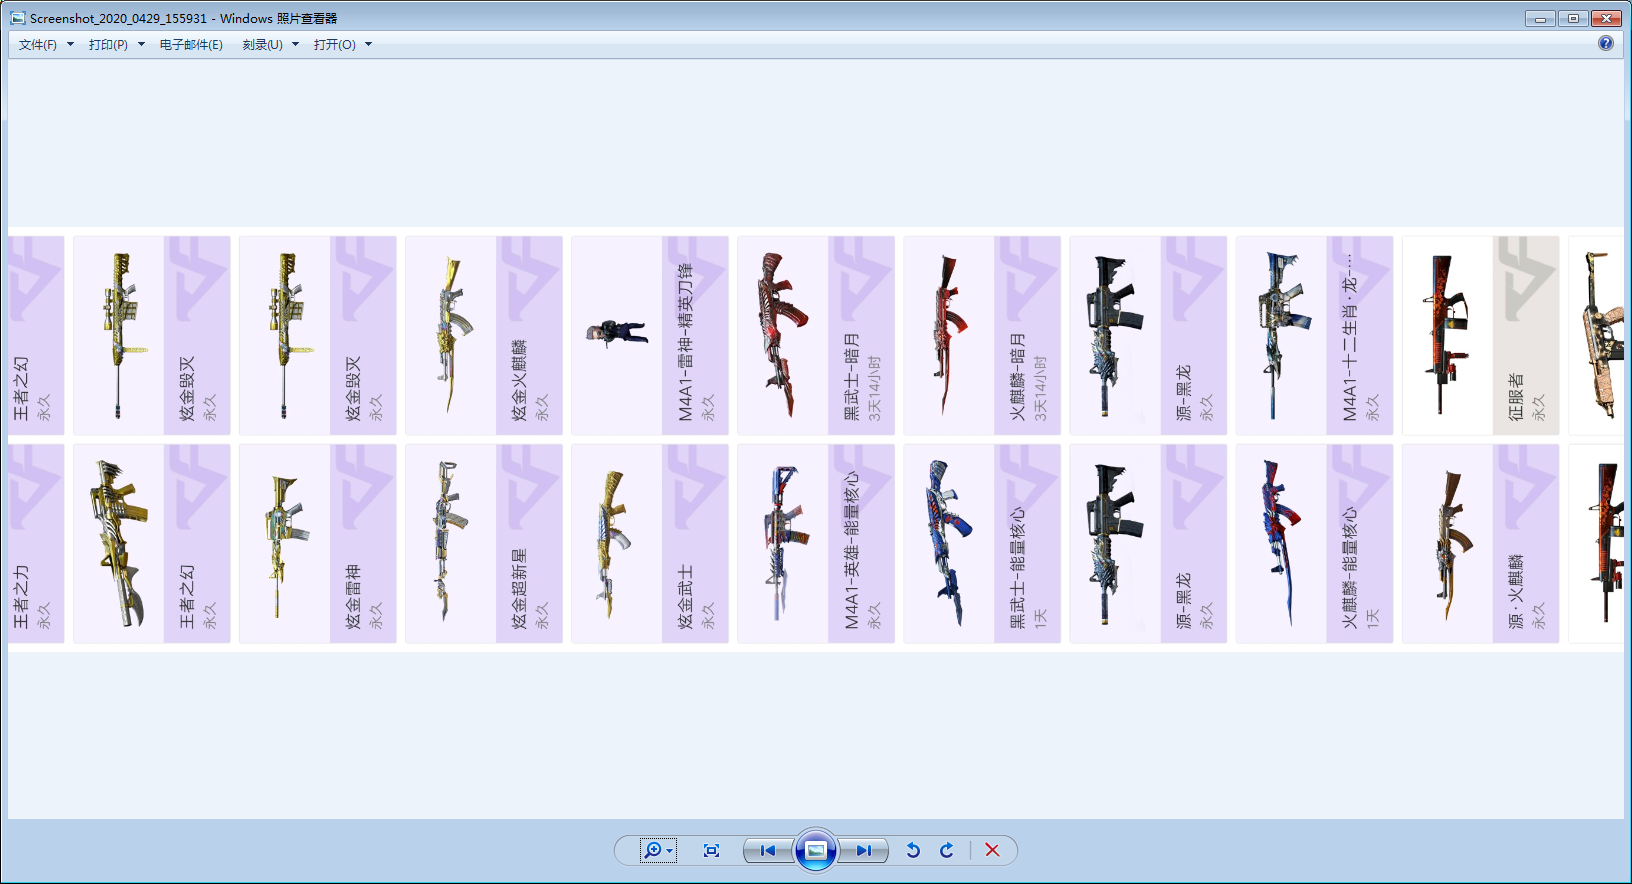The width and height of the screenshot is (1632, 884).
Task: Delete the current picture with the red X
Action: tap(992, 850)
